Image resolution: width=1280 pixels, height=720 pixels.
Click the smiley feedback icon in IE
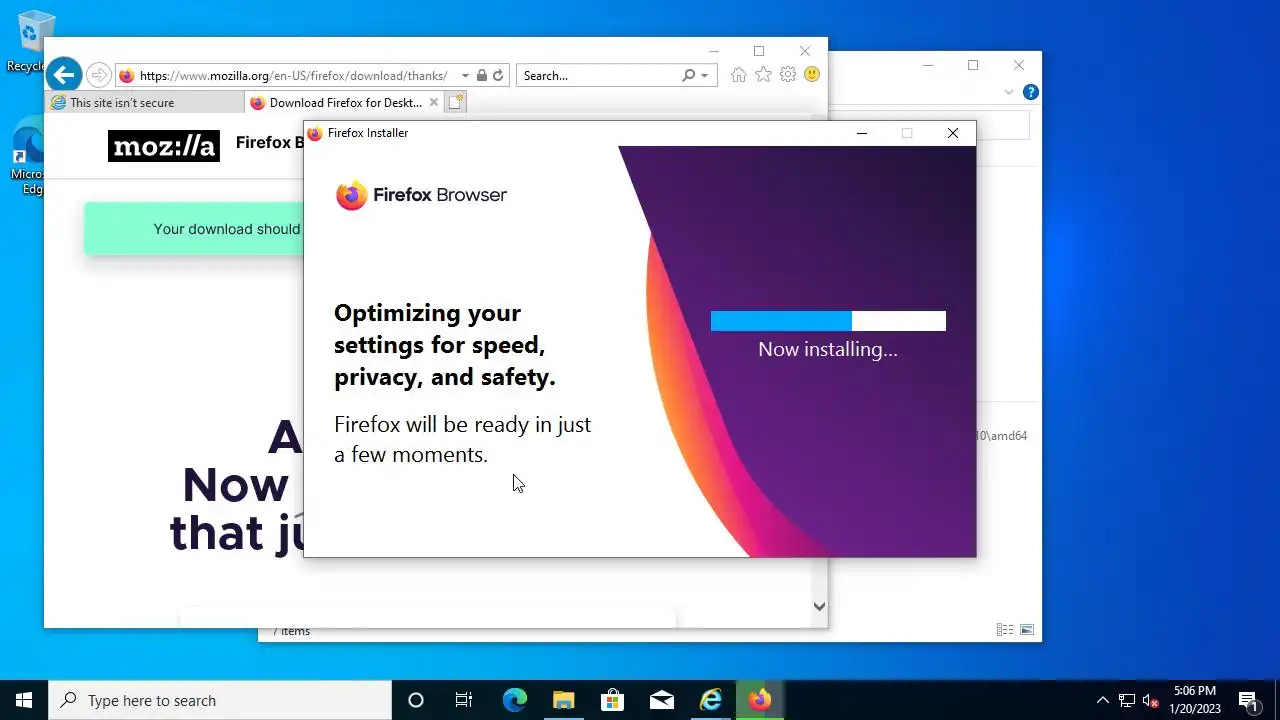(812, 75)
